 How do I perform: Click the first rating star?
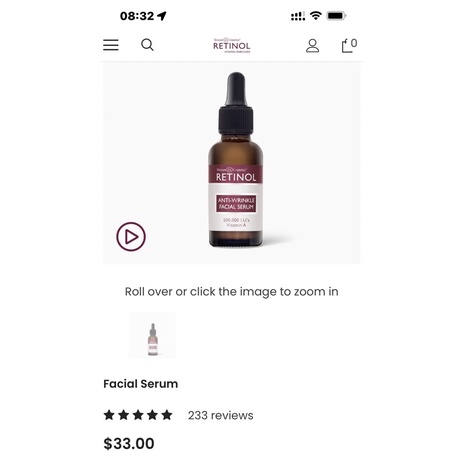pyautogui.click(x=109, y=415)
